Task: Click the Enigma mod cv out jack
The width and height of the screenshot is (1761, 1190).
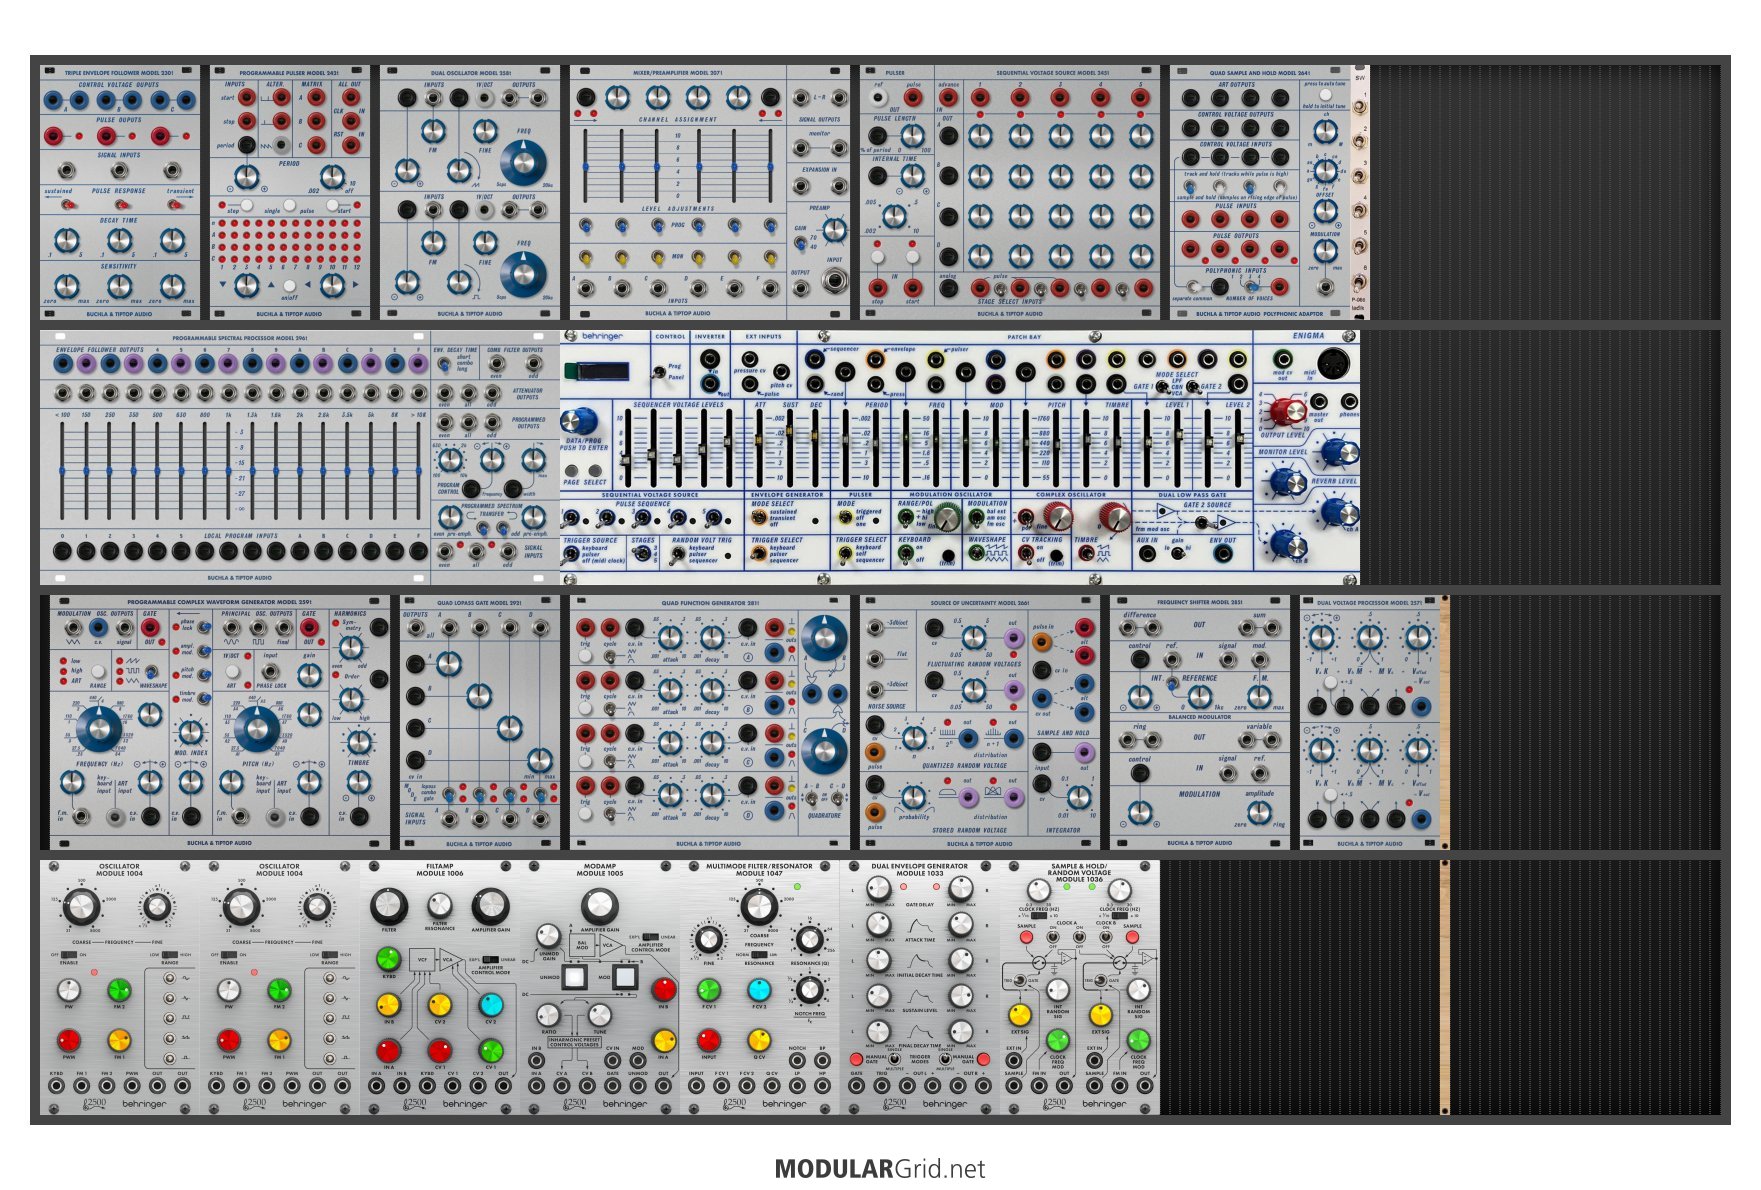Action: pyautogui.click(x=1281, y=359)
